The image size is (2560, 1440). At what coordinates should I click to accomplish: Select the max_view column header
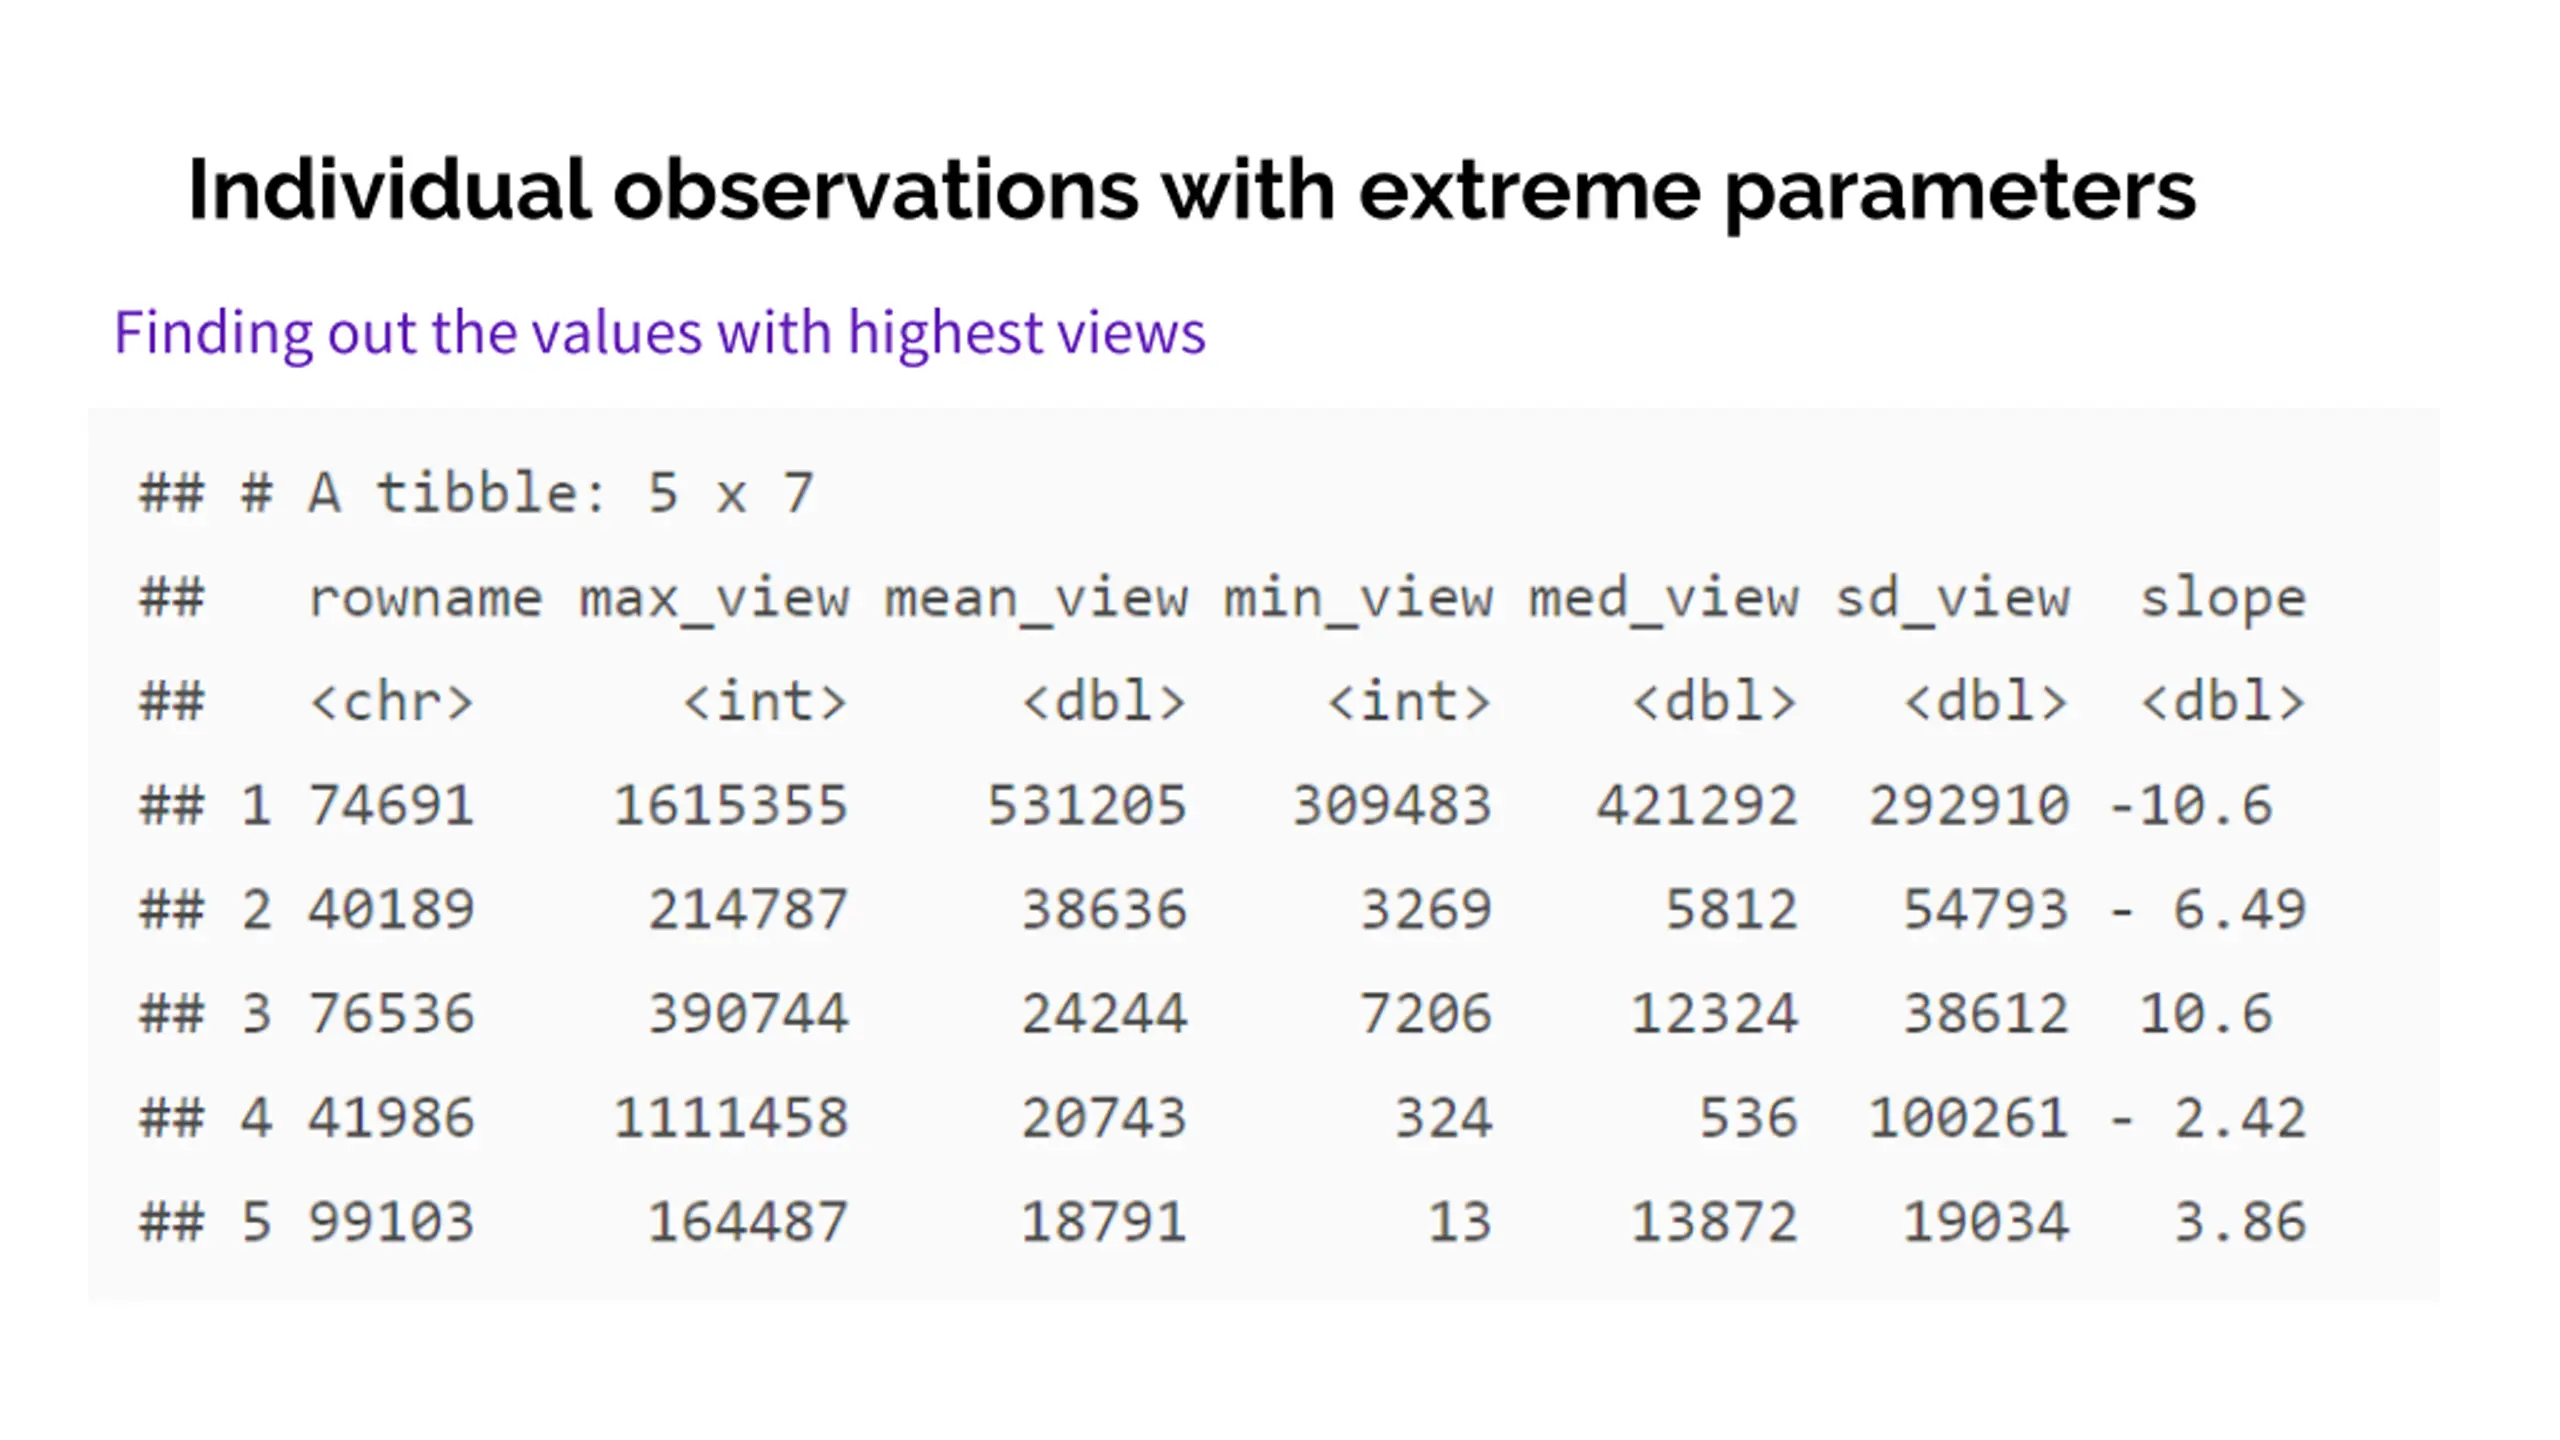714,598
